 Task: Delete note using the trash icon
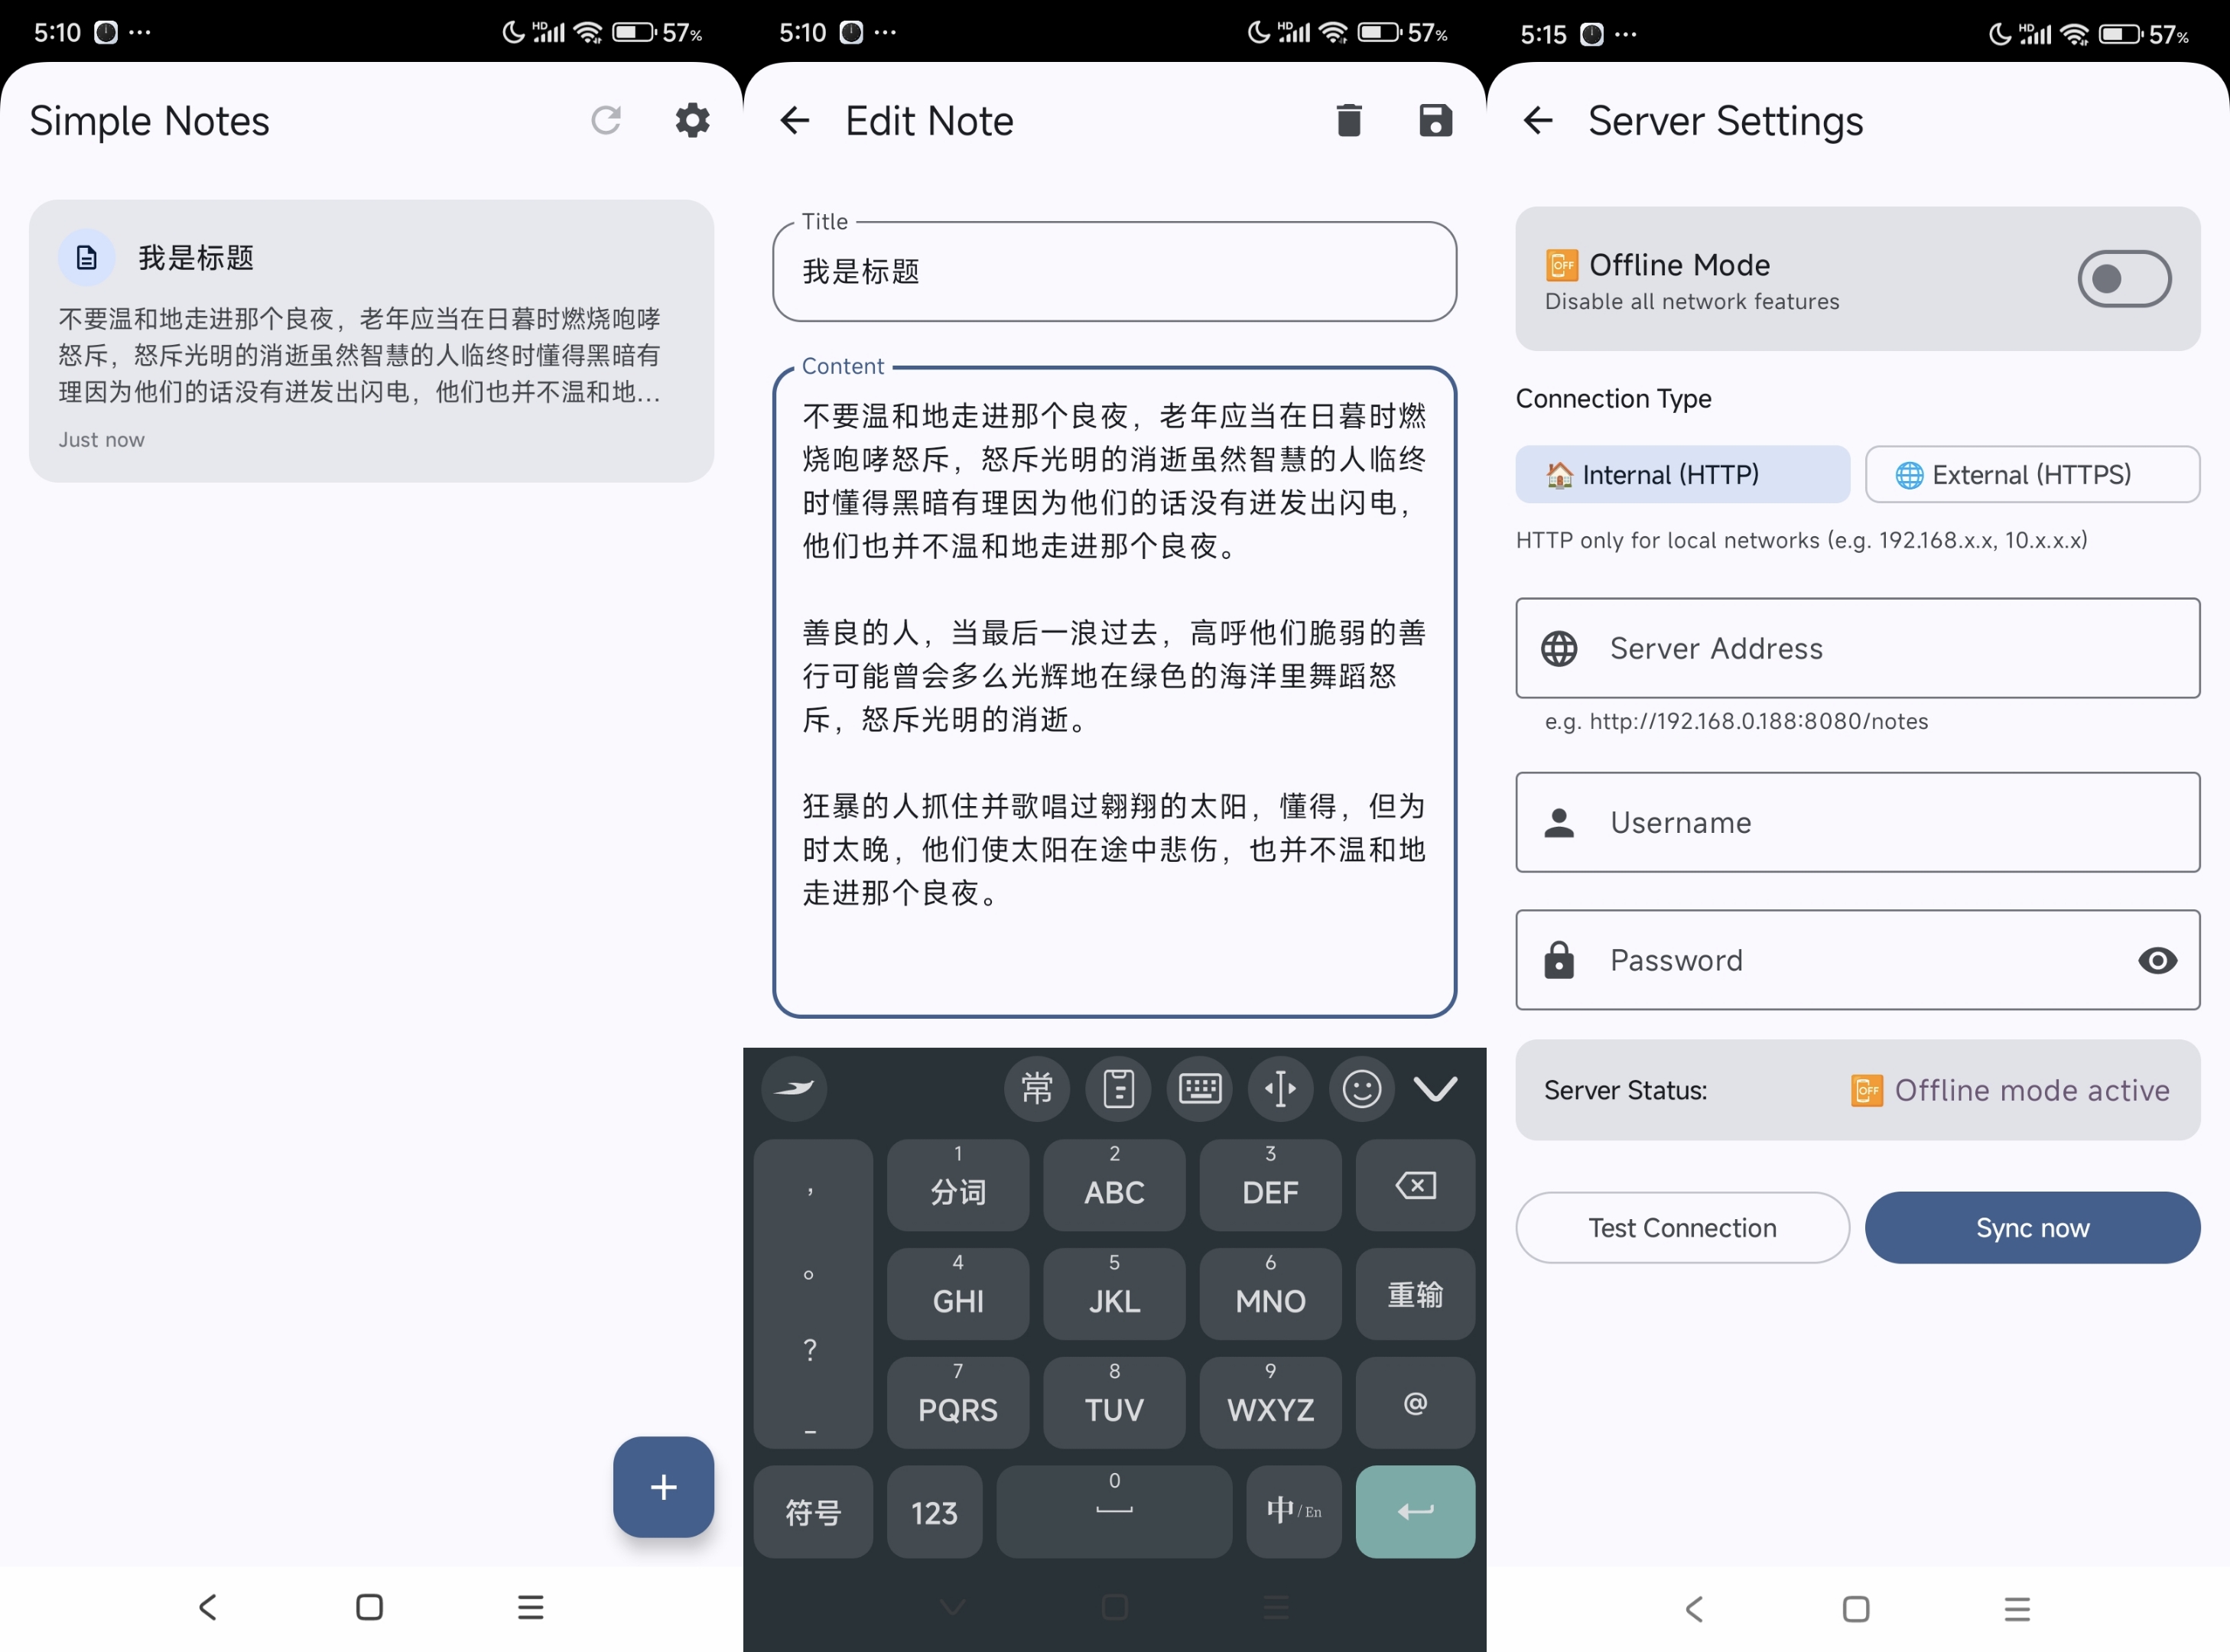coord(1348,121)
